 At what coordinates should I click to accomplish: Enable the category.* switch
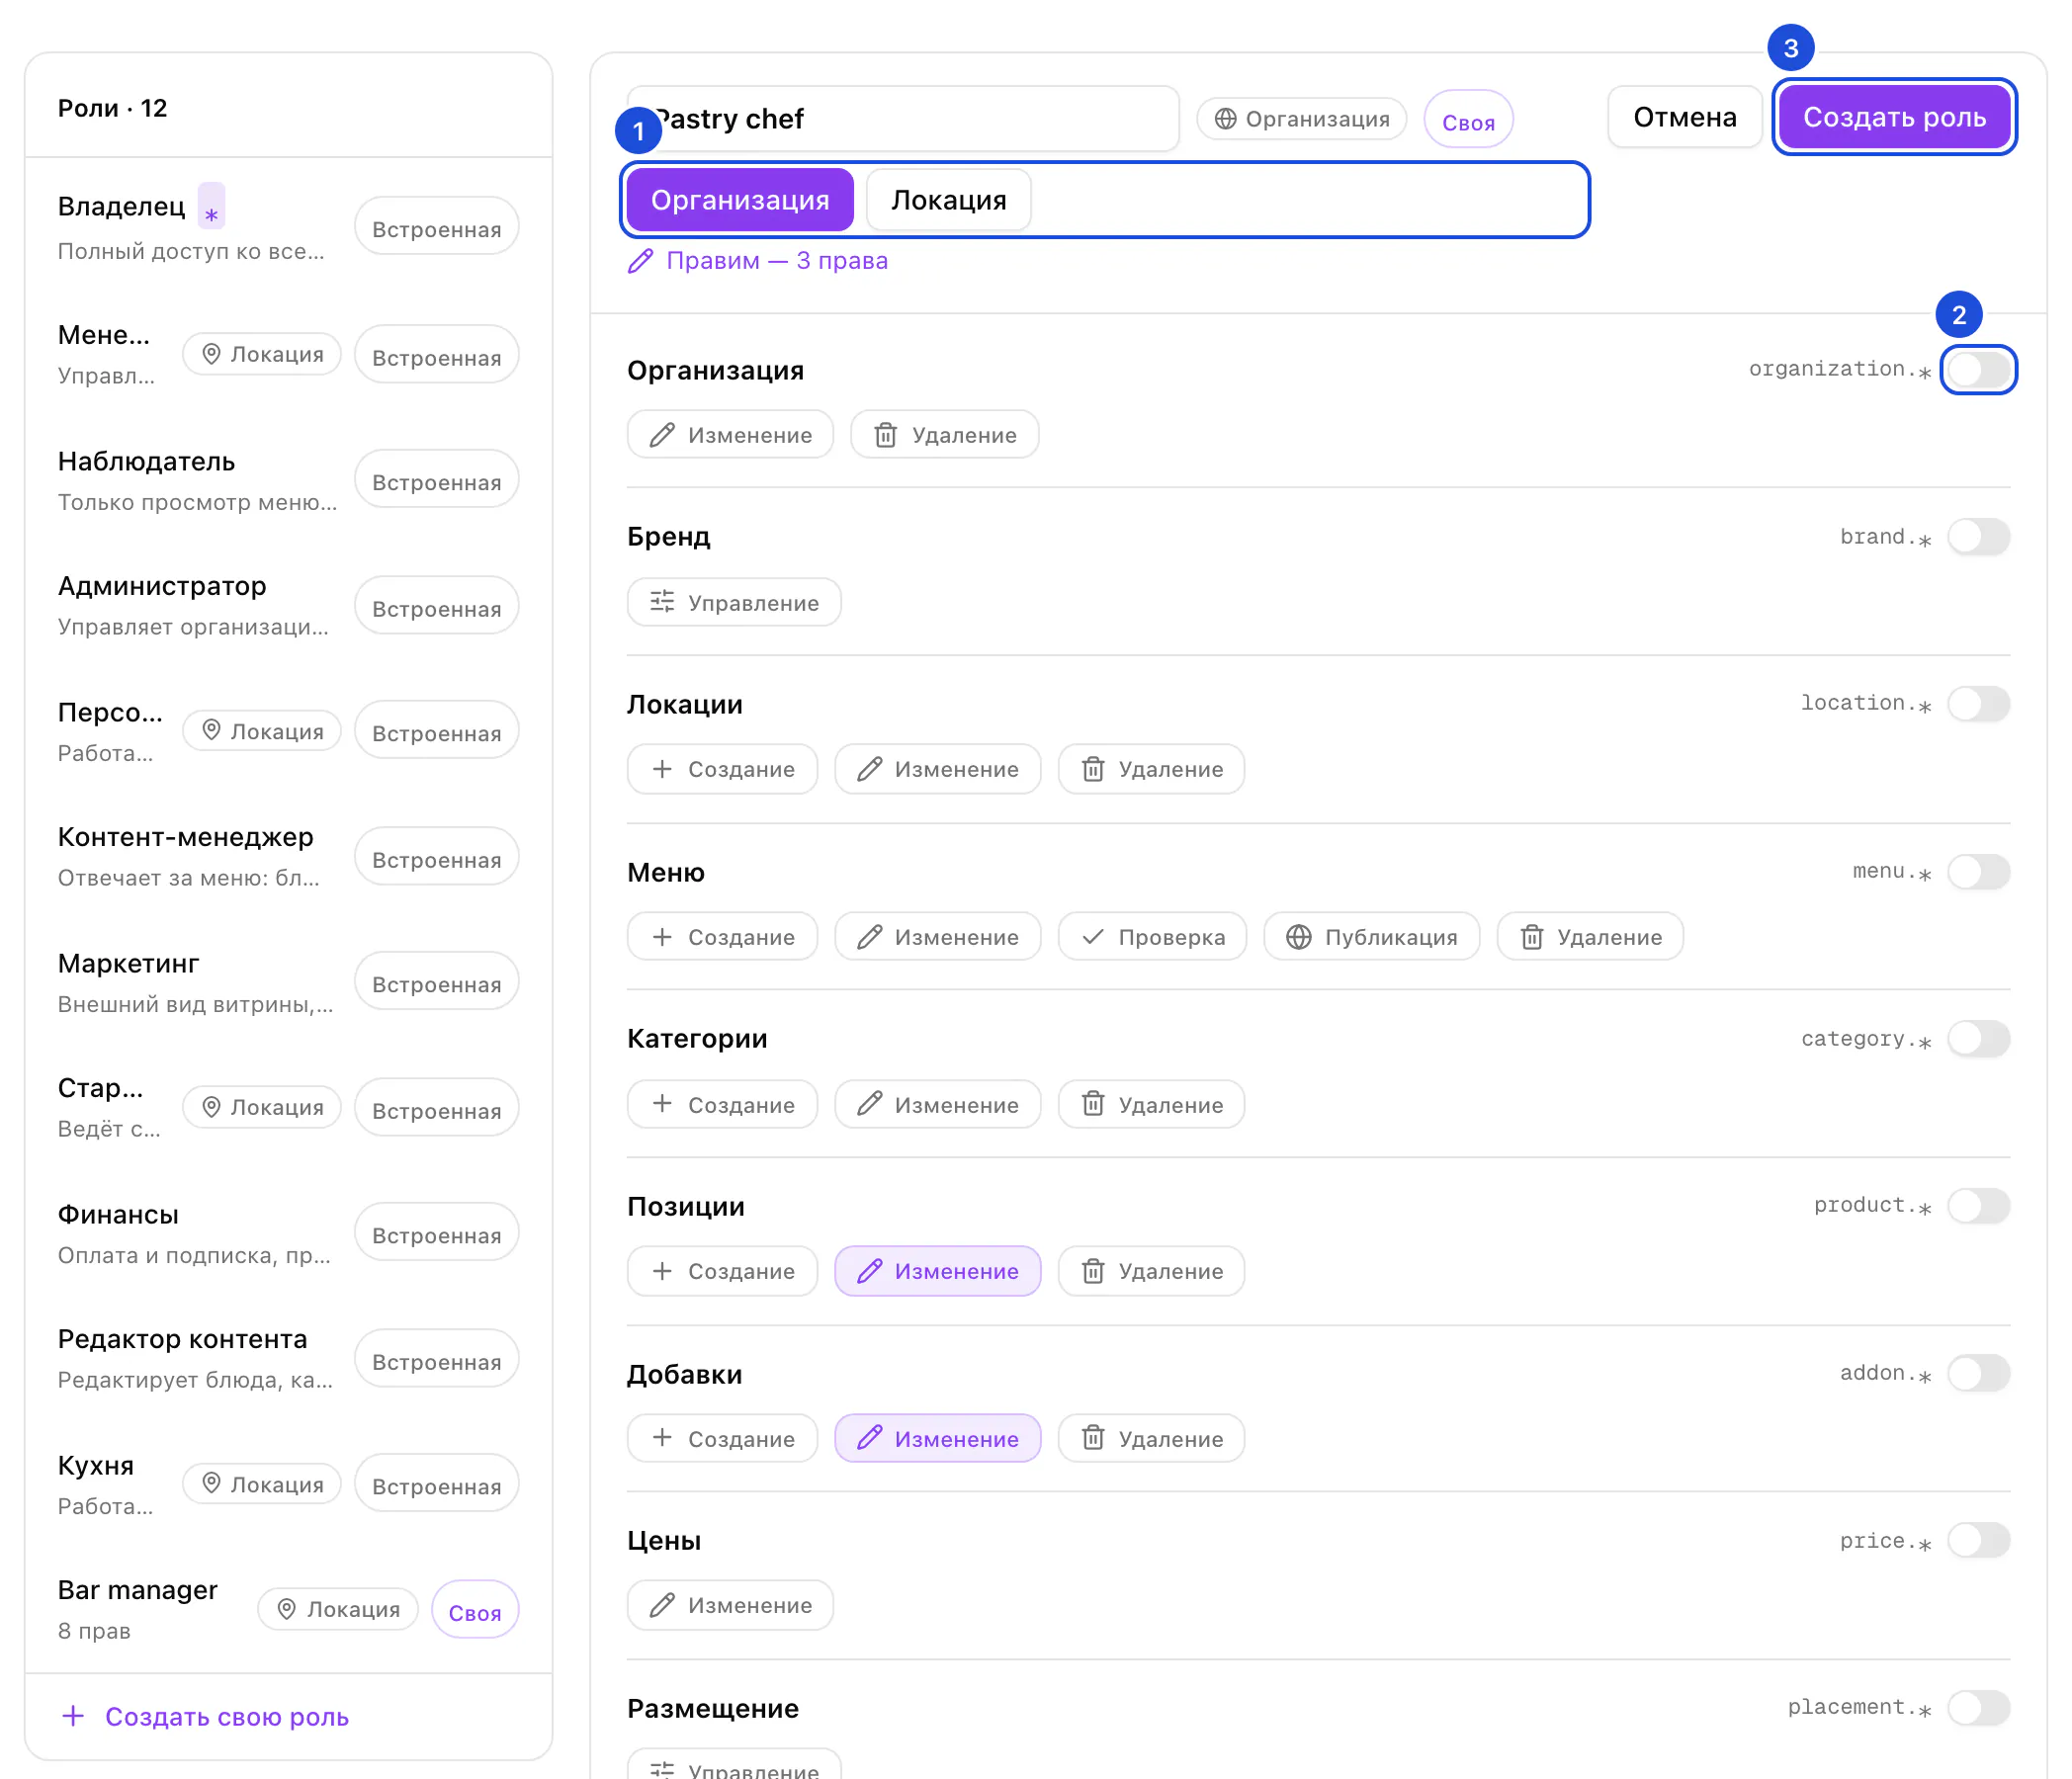pyautogui.click(x=1978, y=1039)
